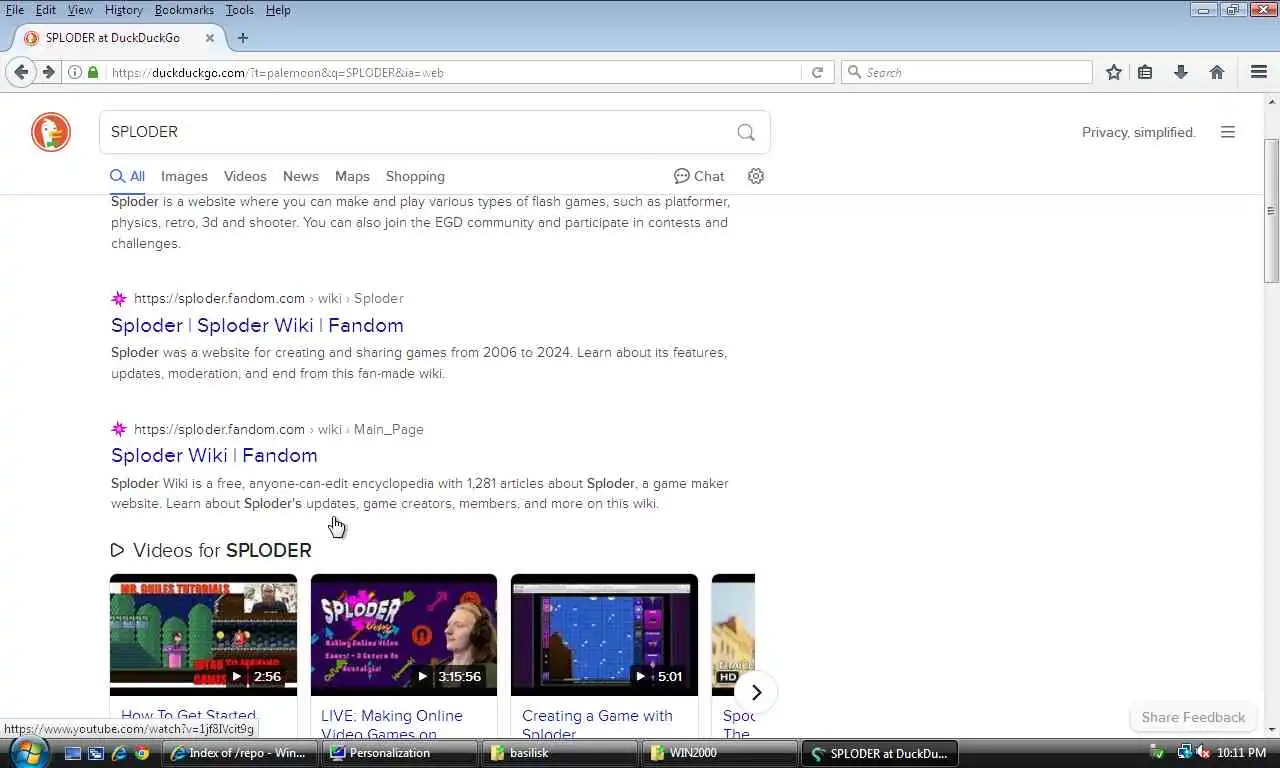Open the browser hamburger menu
The height and width of the screenshot is (768, 1280).
(1259, 72)
